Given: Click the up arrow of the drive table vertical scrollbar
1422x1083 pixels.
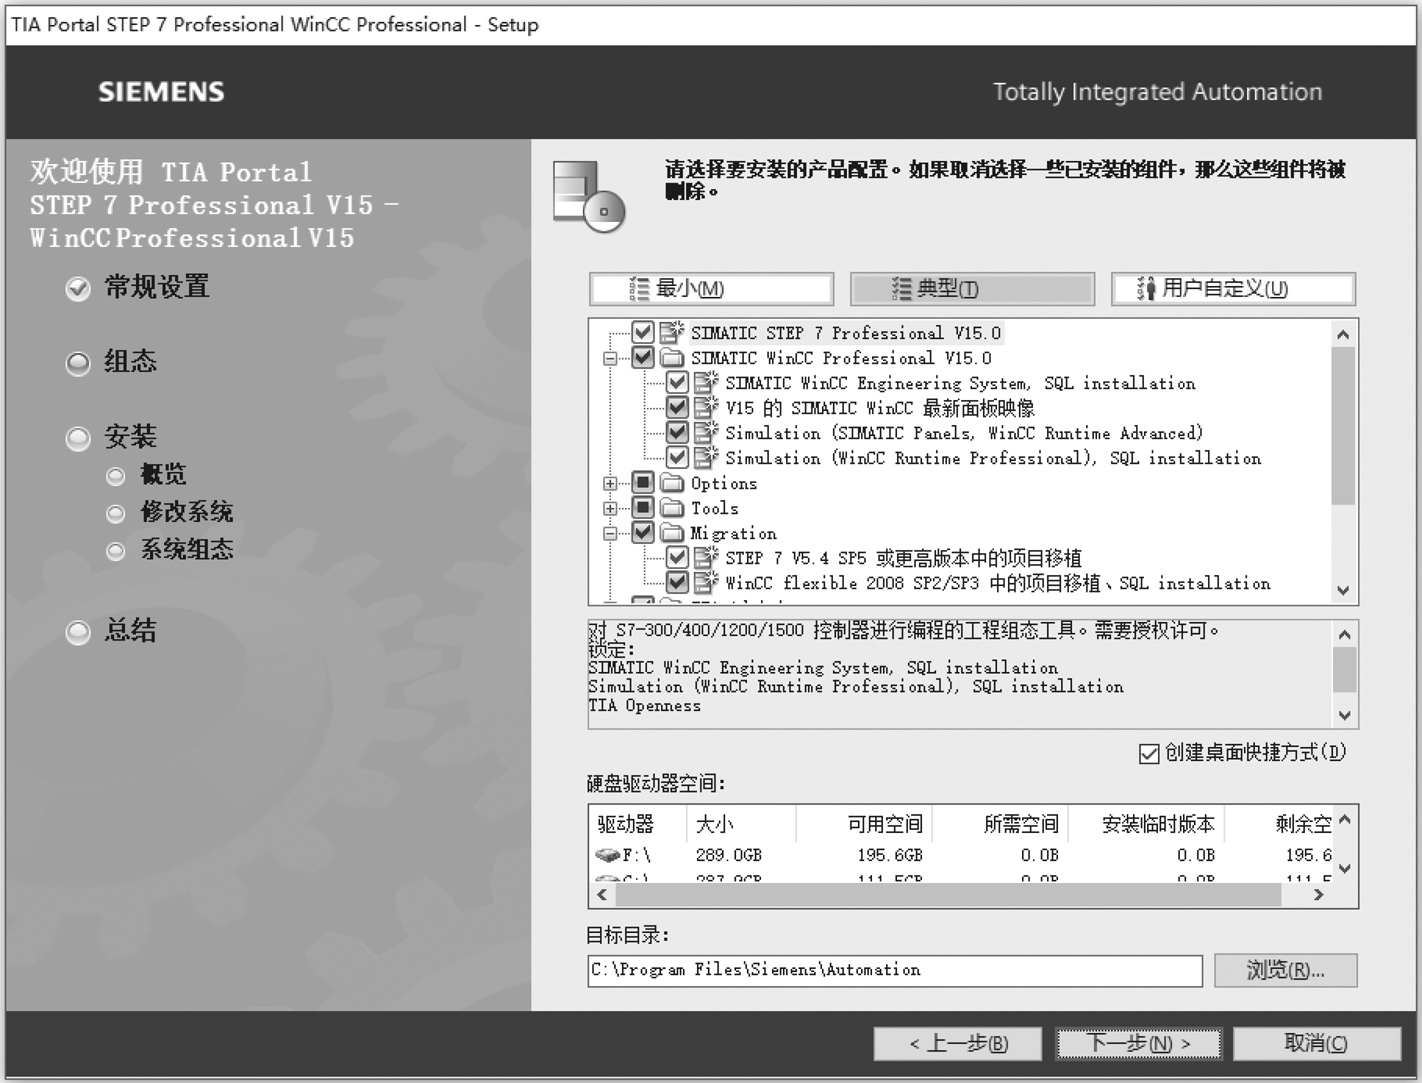Looking at the screenshot, I should [x=1344, y=820].
